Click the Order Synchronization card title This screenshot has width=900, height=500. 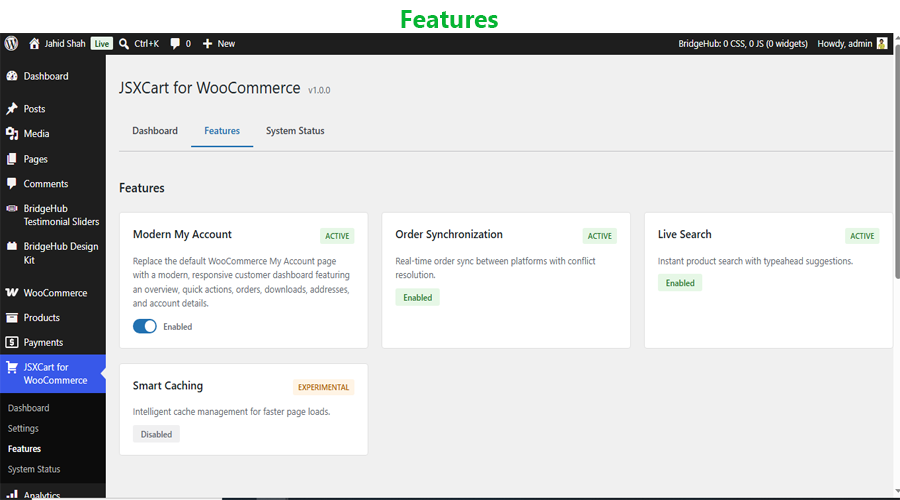tap(449, 234)
